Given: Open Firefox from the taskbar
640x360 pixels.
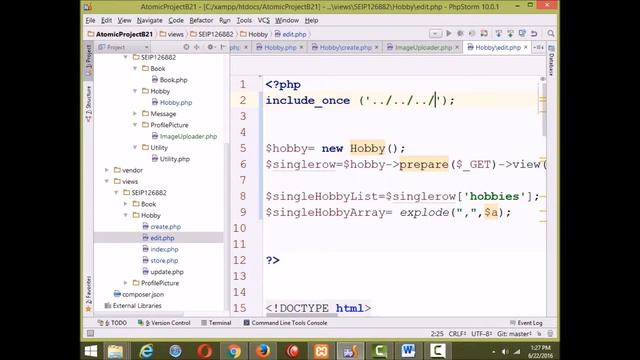Looking at the screenshot, I should [263, 351].
